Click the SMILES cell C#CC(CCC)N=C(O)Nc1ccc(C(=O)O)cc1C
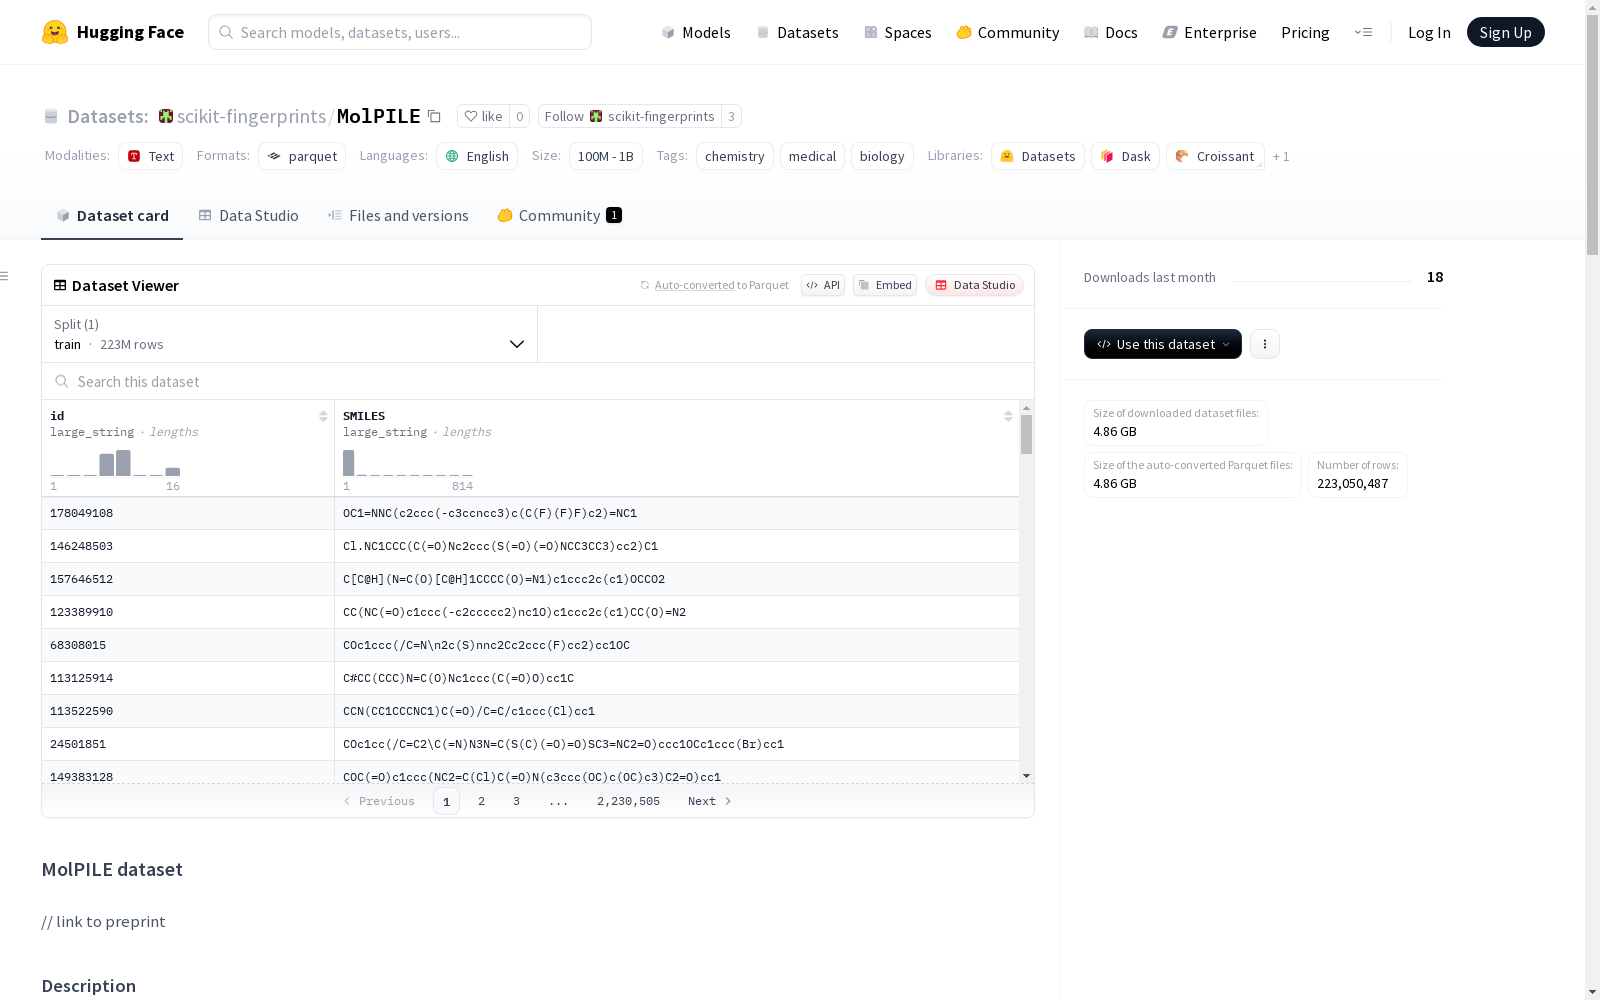 click(x=677, y=678)
